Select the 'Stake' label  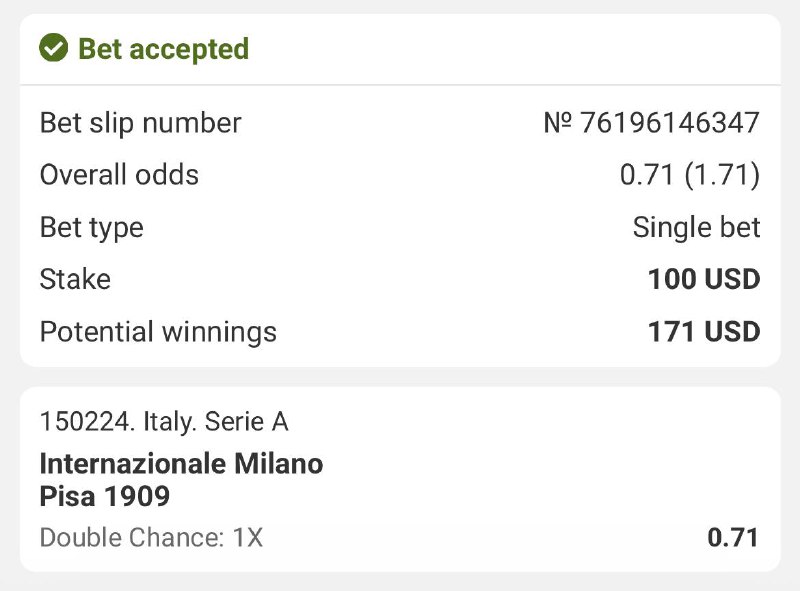click(75, 279)
